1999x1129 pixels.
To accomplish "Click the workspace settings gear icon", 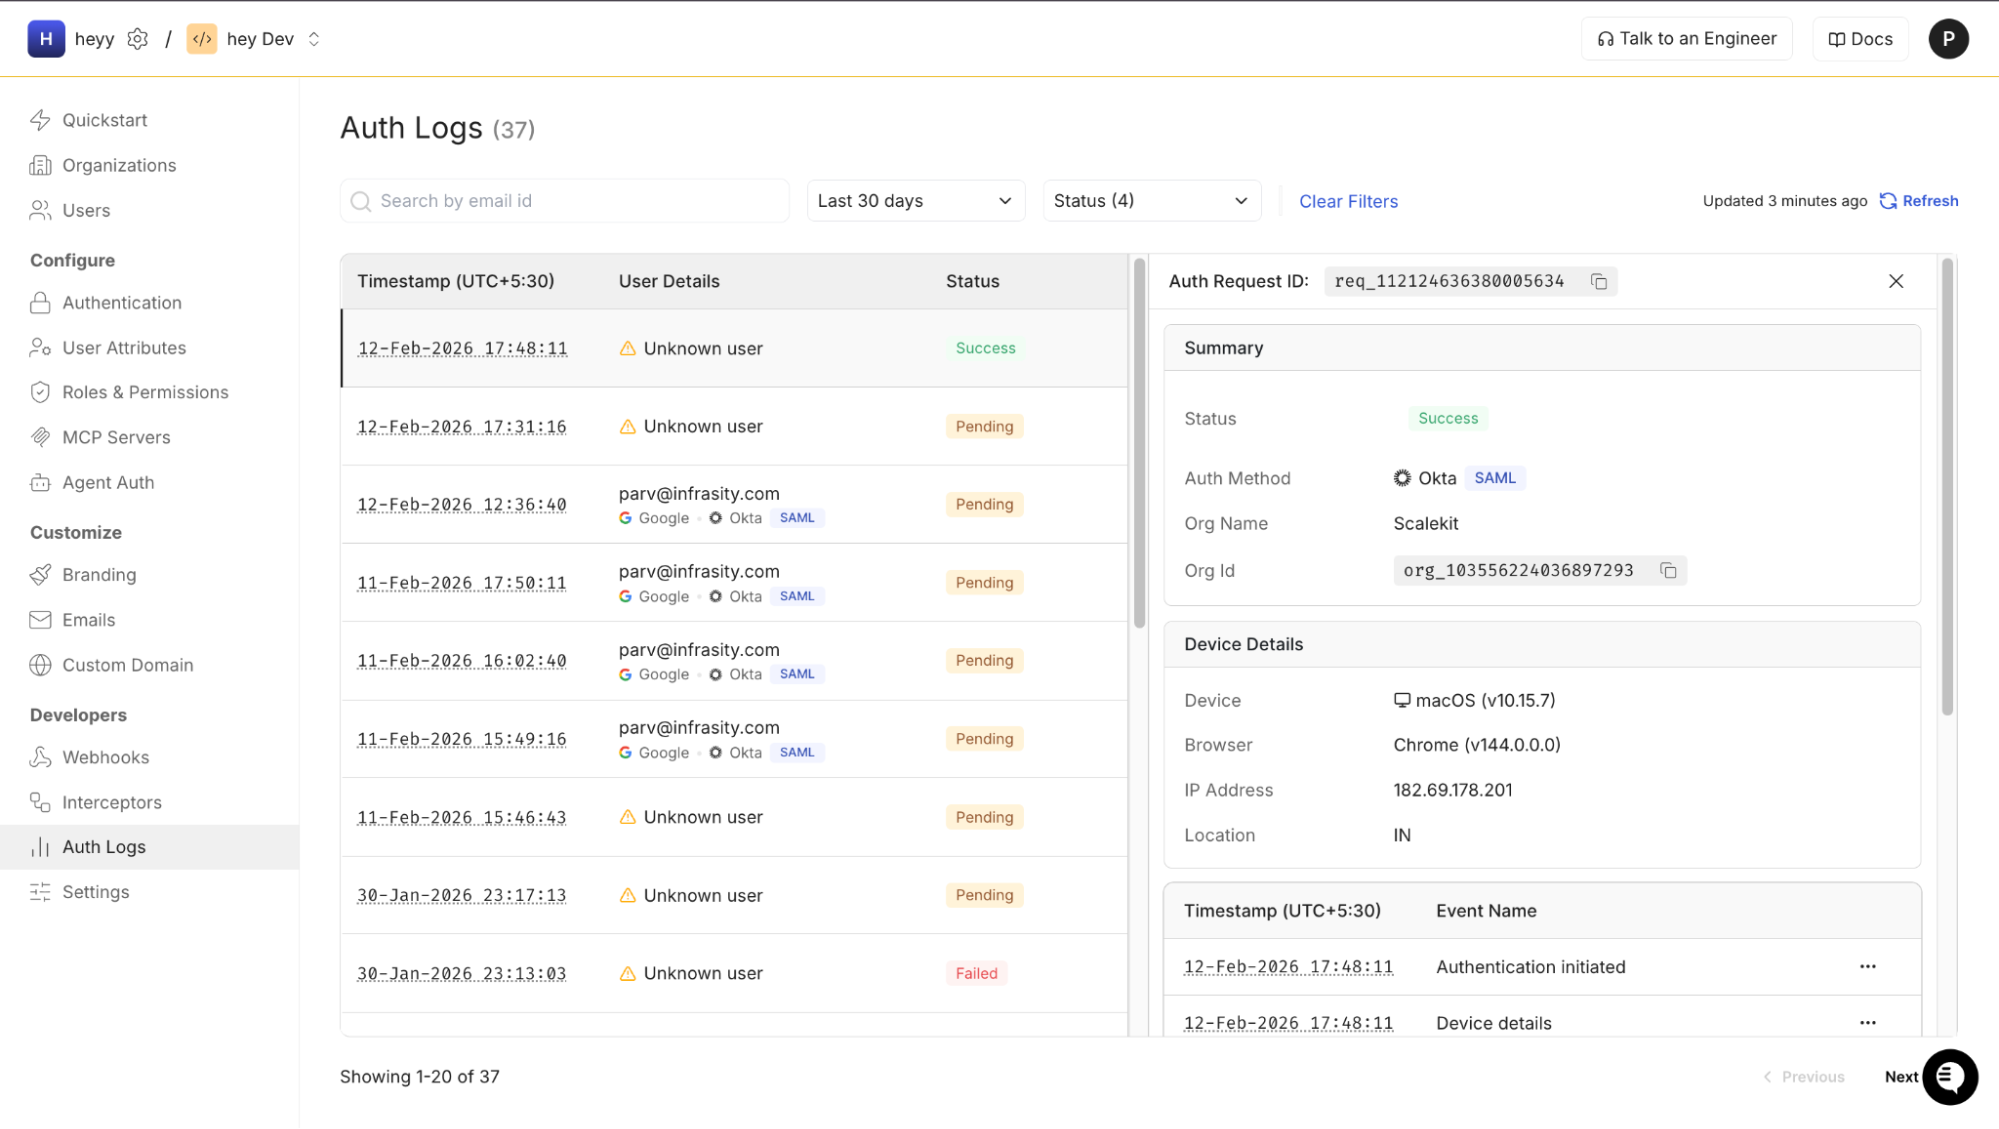I will click(x=138, y=39).
